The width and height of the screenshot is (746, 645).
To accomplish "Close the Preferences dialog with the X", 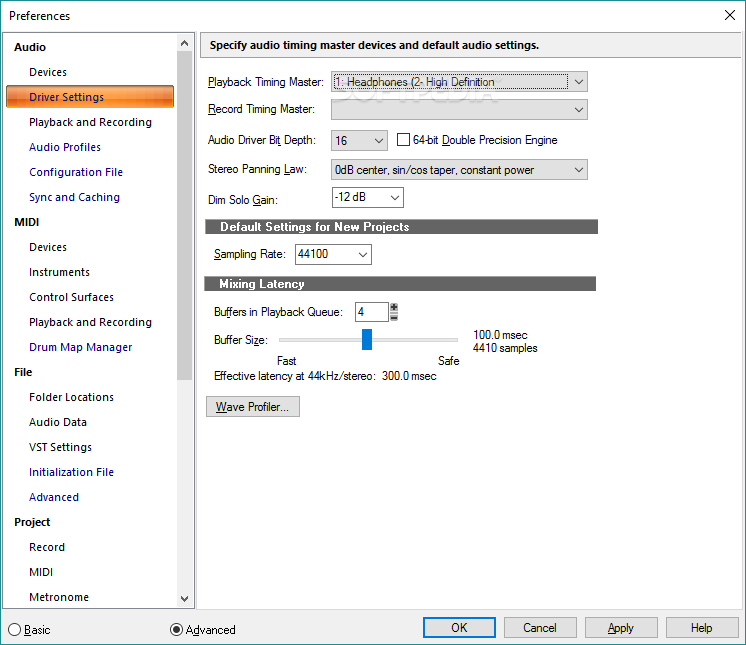I will [729, 15].
